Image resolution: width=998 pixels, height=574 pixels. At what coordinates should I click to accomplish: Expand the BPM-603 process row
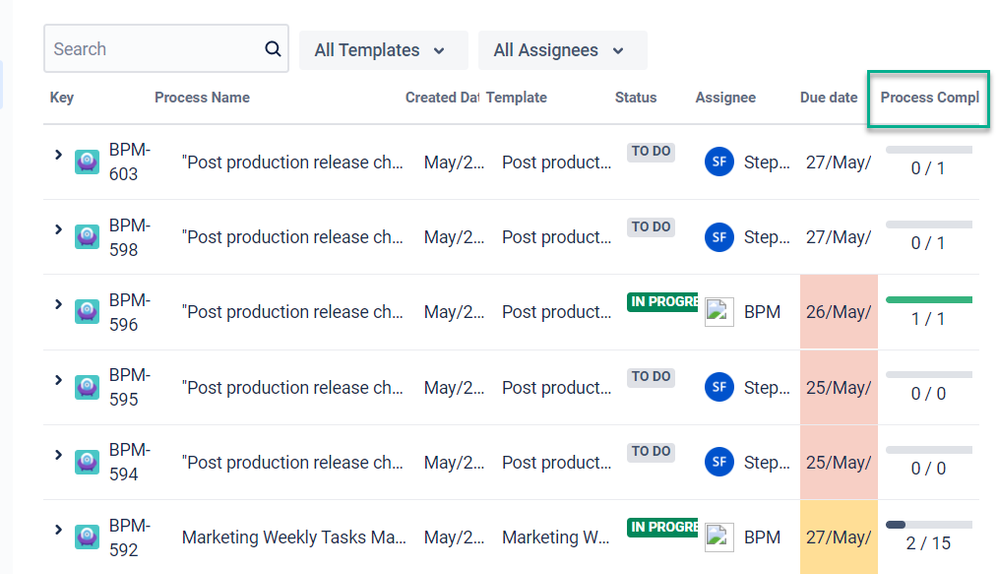pyautogui.click(x=59, y=155)
